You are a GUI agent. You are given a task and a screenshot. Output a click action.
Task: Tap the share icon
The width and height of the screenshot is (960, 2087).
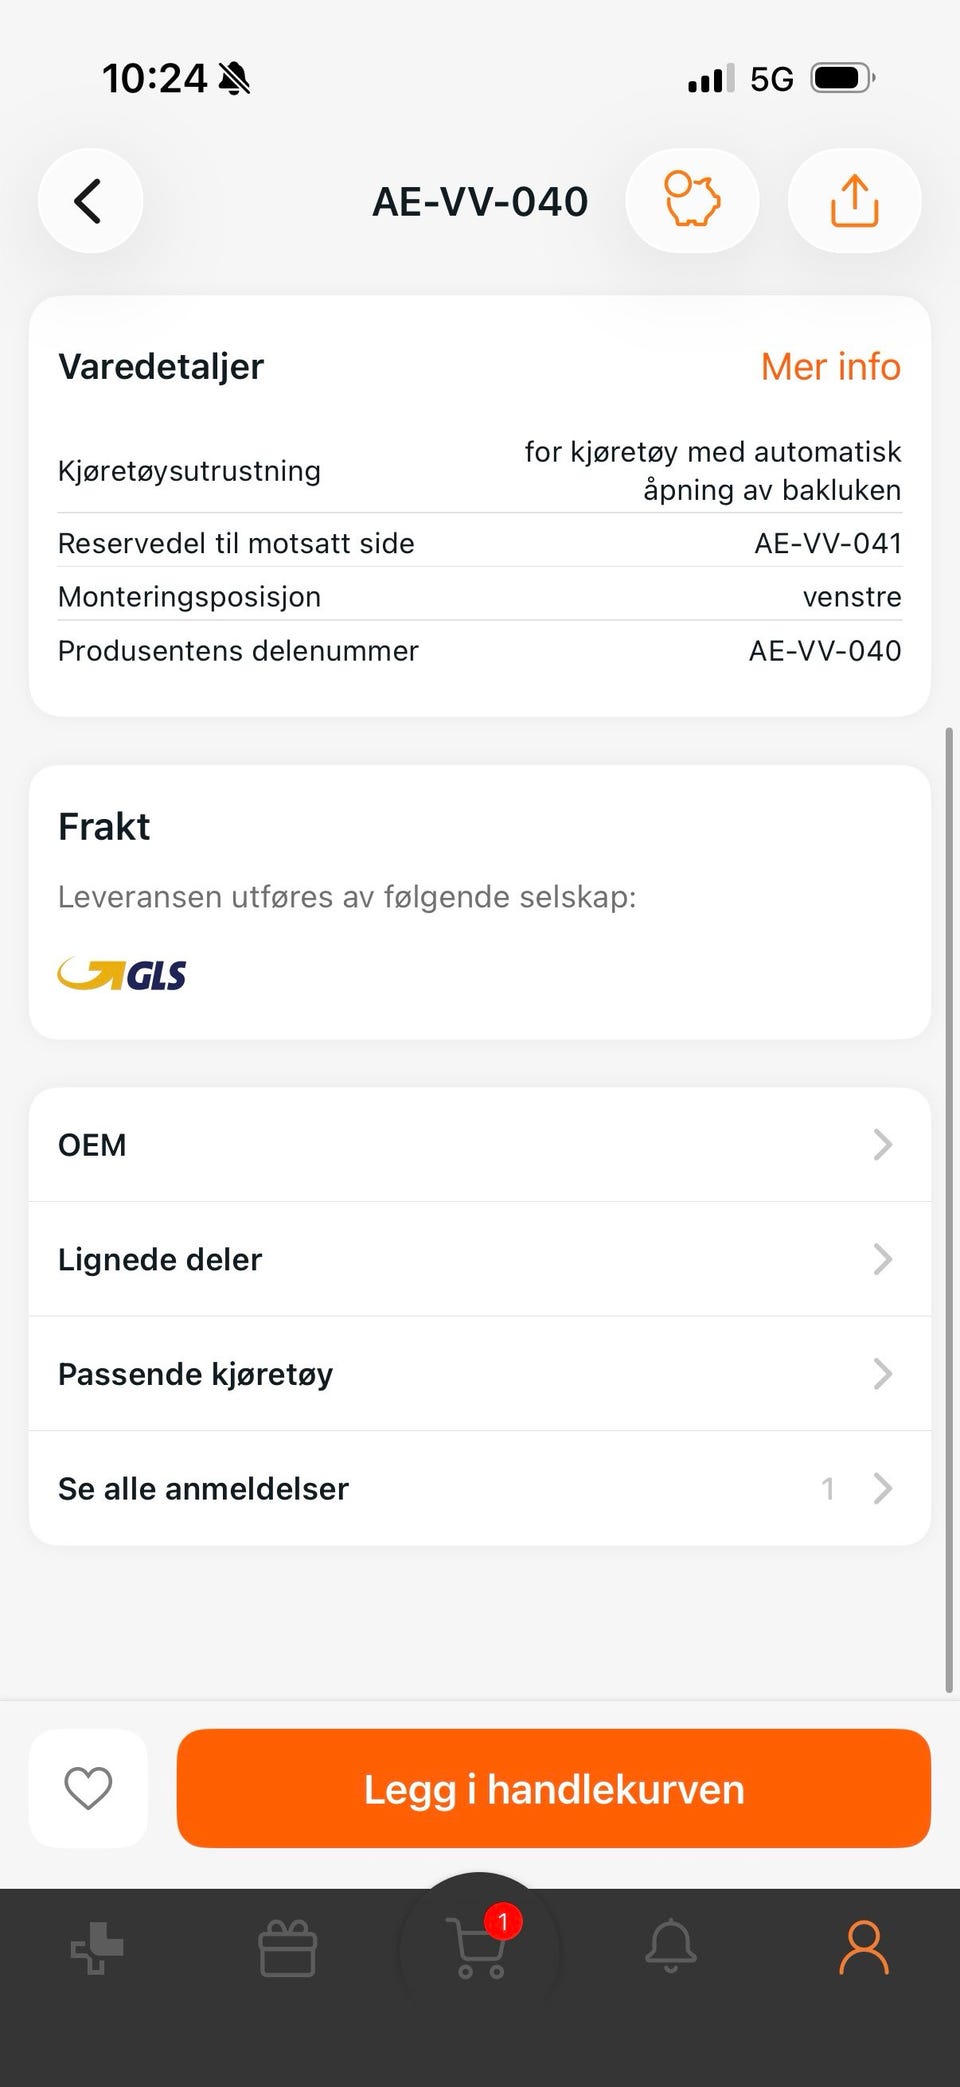pyautogui.click(x=854, y=201)
